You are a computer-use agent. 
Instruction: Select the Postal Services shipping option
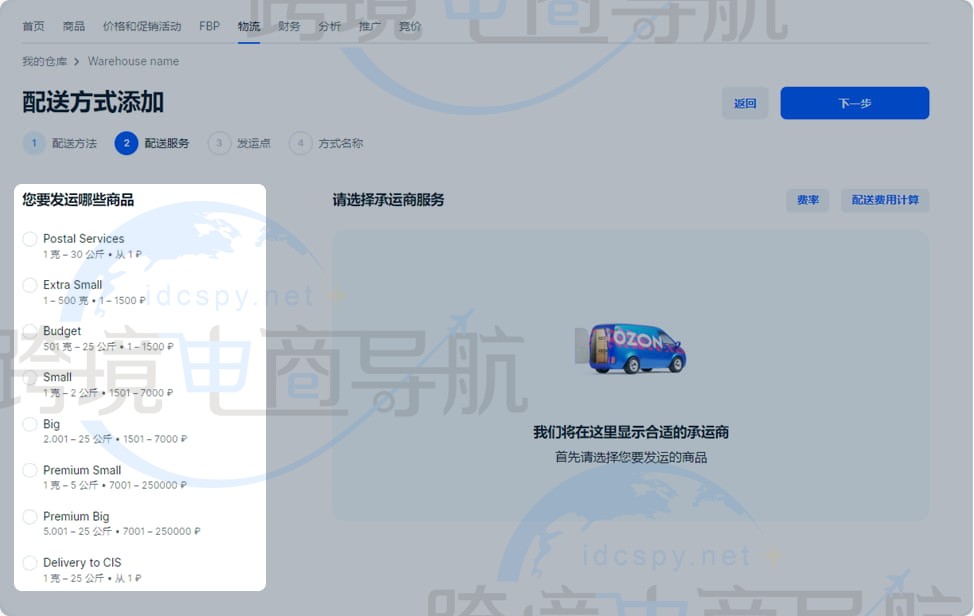[30, 239]
